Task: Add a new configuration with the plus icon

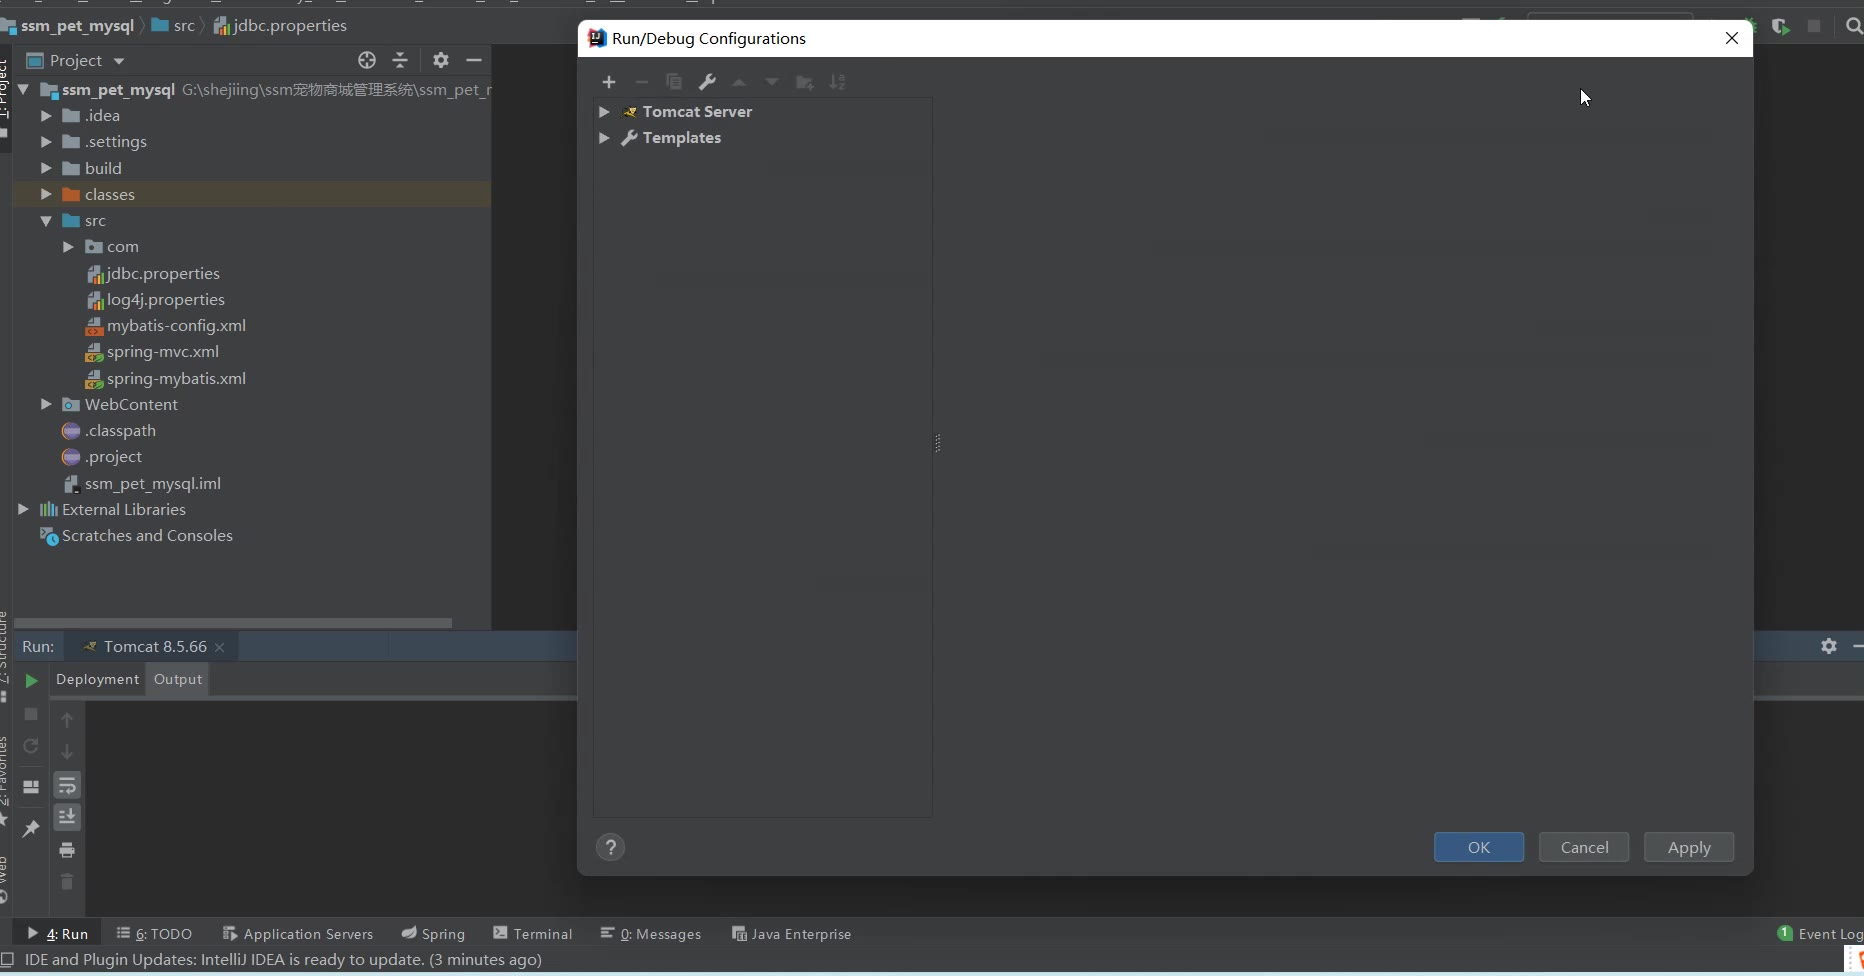Action: 609,82
